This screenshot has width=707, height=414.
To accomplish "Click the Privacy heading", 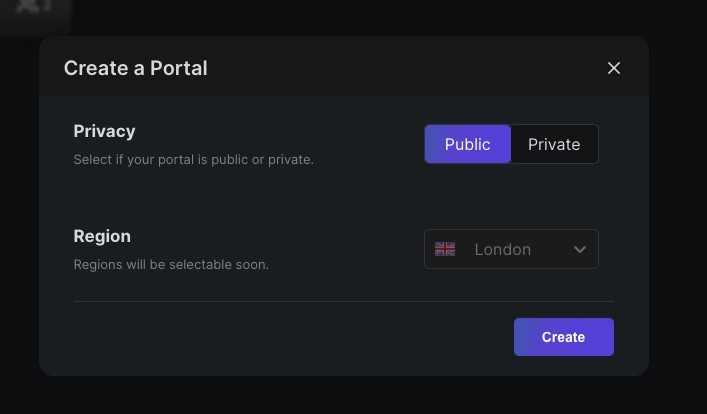I will pyautogui.click(x=104, y=131).
